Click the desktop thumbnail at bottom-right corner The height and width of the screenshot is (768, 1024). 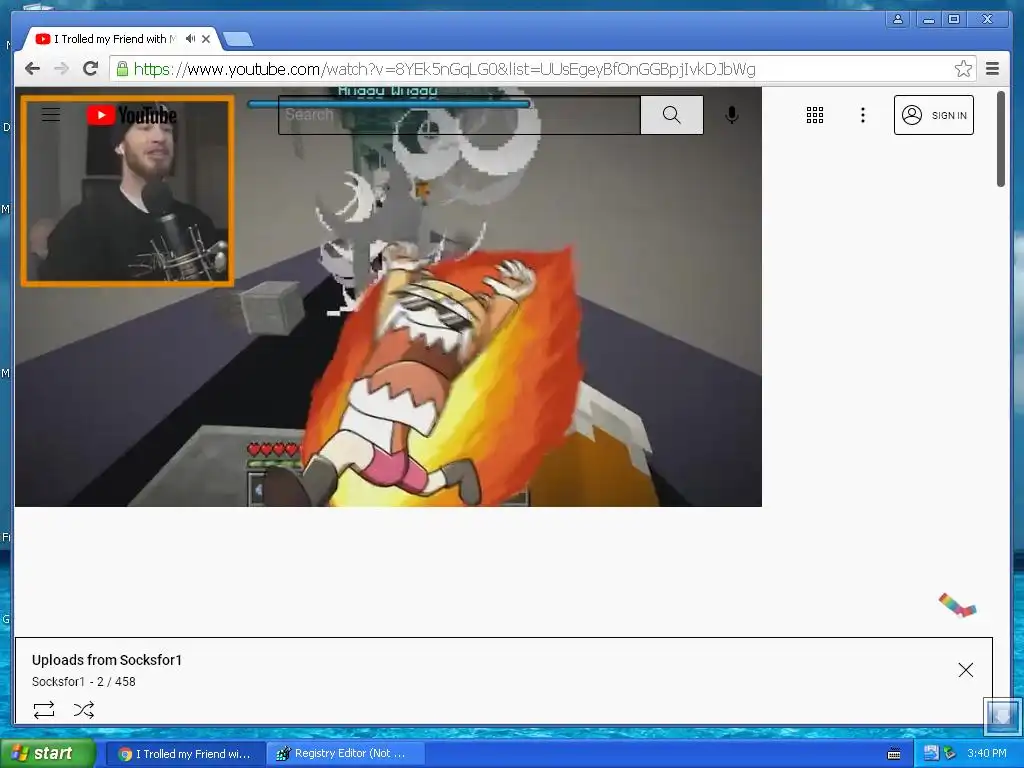coord(1002,716)
